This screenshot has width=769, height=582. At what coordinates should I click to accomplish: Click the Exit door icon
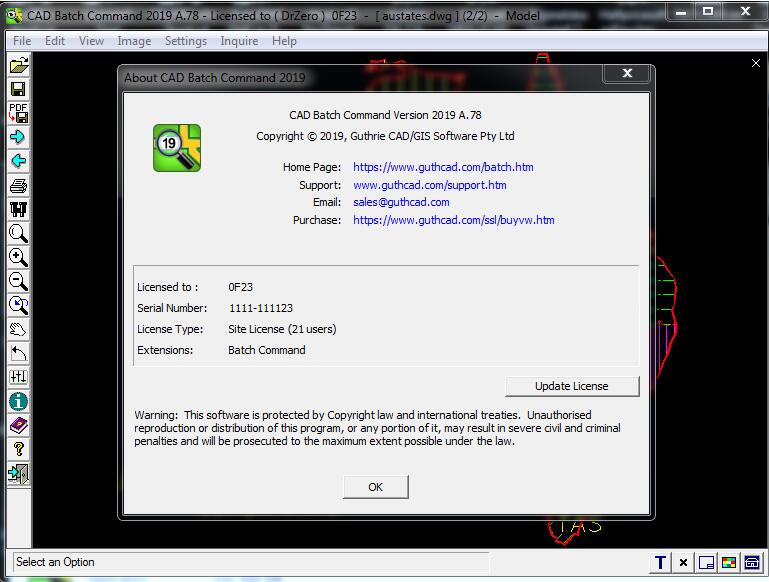19,473
